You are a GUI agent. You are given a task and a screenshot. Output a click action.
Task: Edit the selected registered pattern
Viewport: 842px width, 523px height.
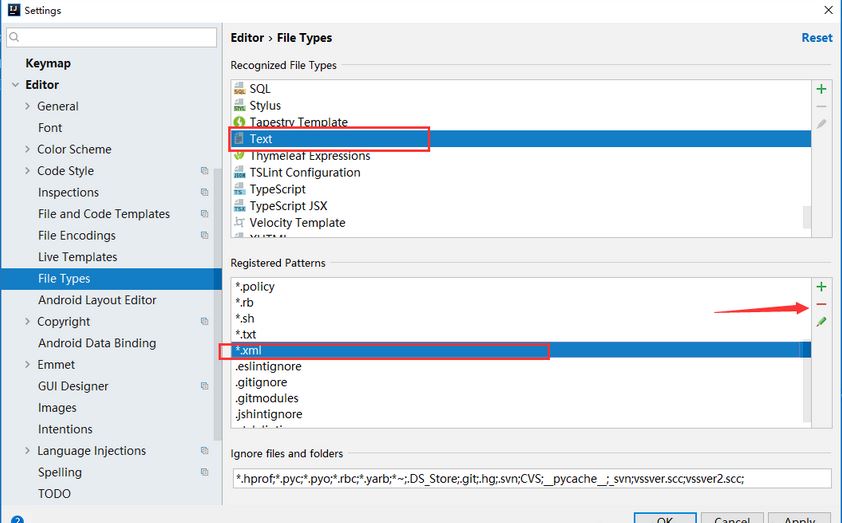[821, 322]
